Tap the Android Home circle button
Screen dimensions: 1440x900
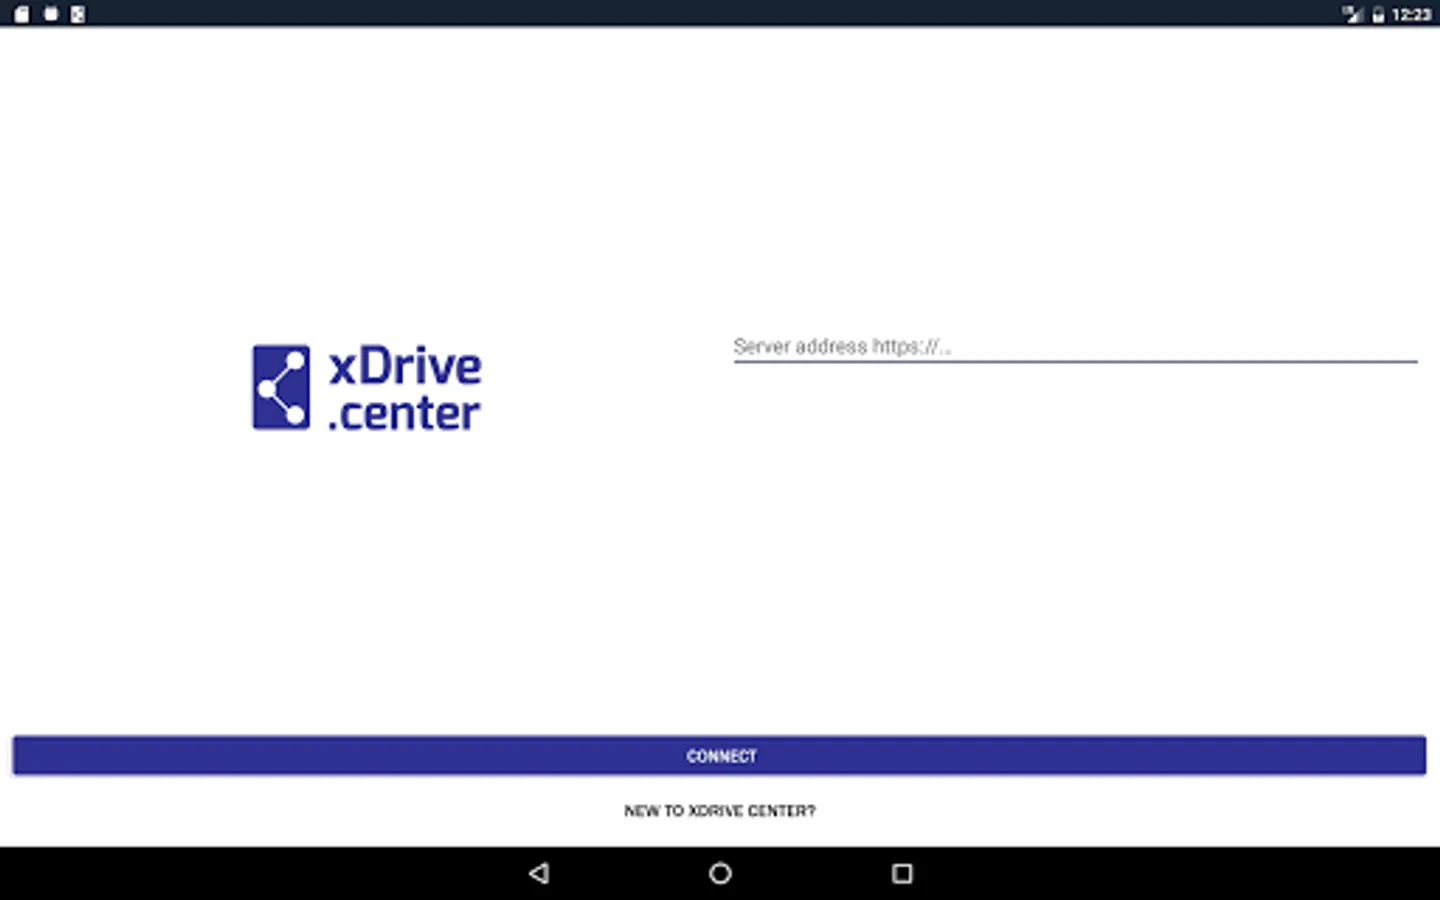click(x=720, y=873)
